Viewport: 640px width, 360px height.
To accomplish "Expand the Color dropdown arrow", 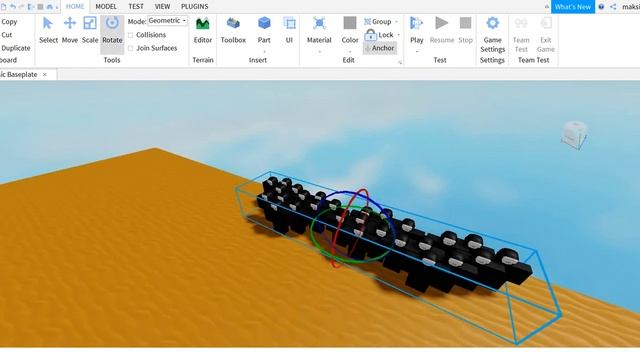I will [350, 51].
